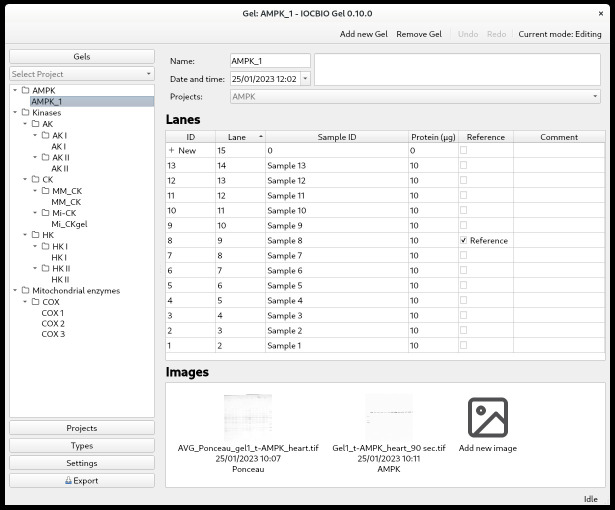The height and width of the screenshot is (510, 615).
Task: Click Protein (µg) column header
Action: [433, 137]
